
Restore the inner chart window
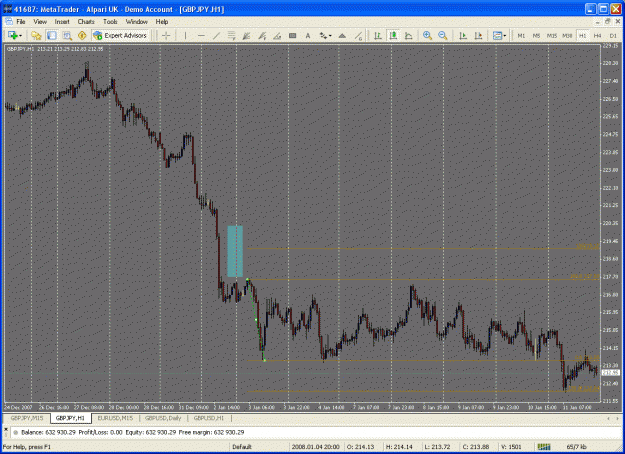pyautogui.click(x=607, y=22)
